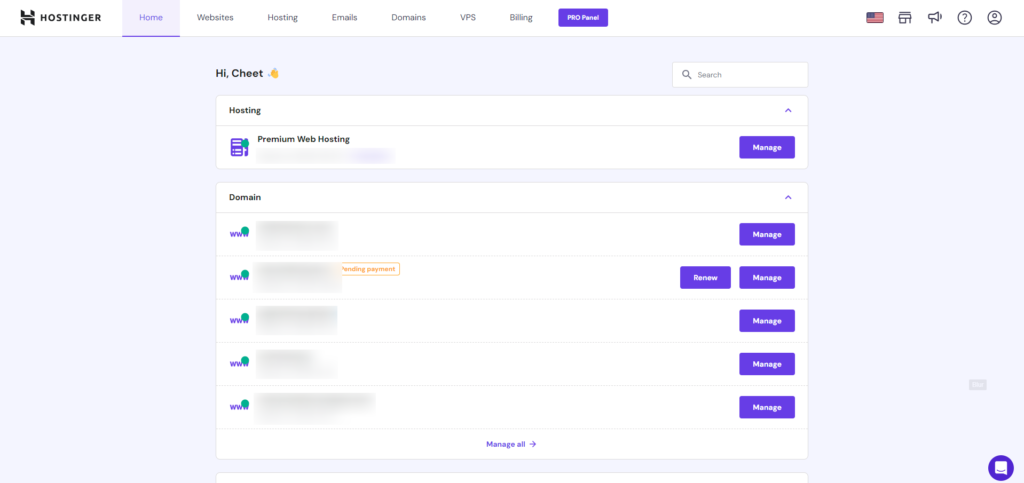This screenshot has width=1024, height=483.
Task: Click the Premium Web Hosting server icon
Action: pos(239,147)
